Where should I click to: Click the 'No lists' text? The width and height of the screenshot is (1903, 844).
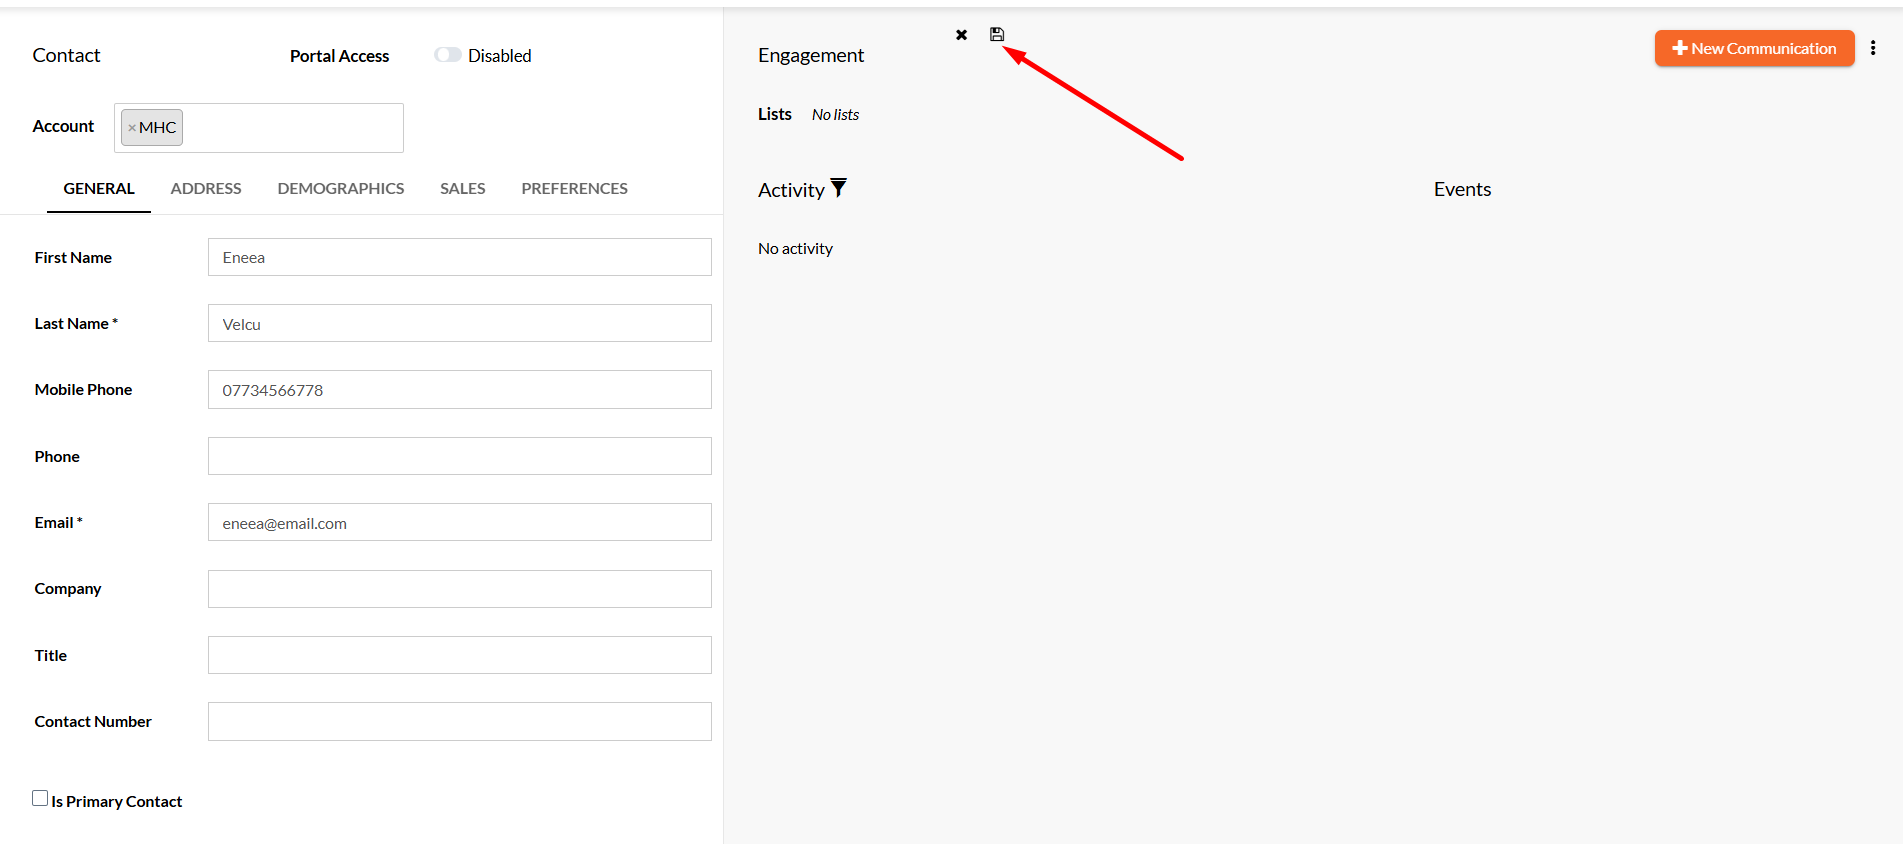[835, 115]
